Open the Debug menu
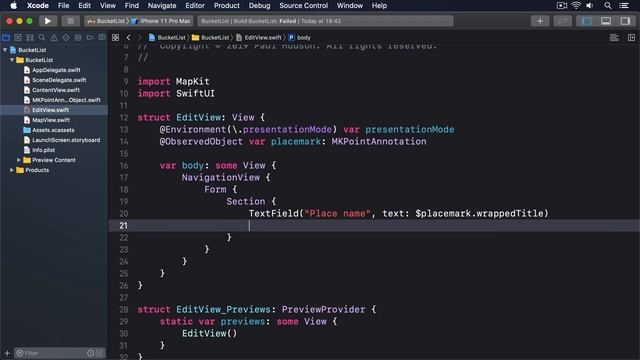Image resolution: width=640 pixels, height=360 pixels. tap(259, 6)
